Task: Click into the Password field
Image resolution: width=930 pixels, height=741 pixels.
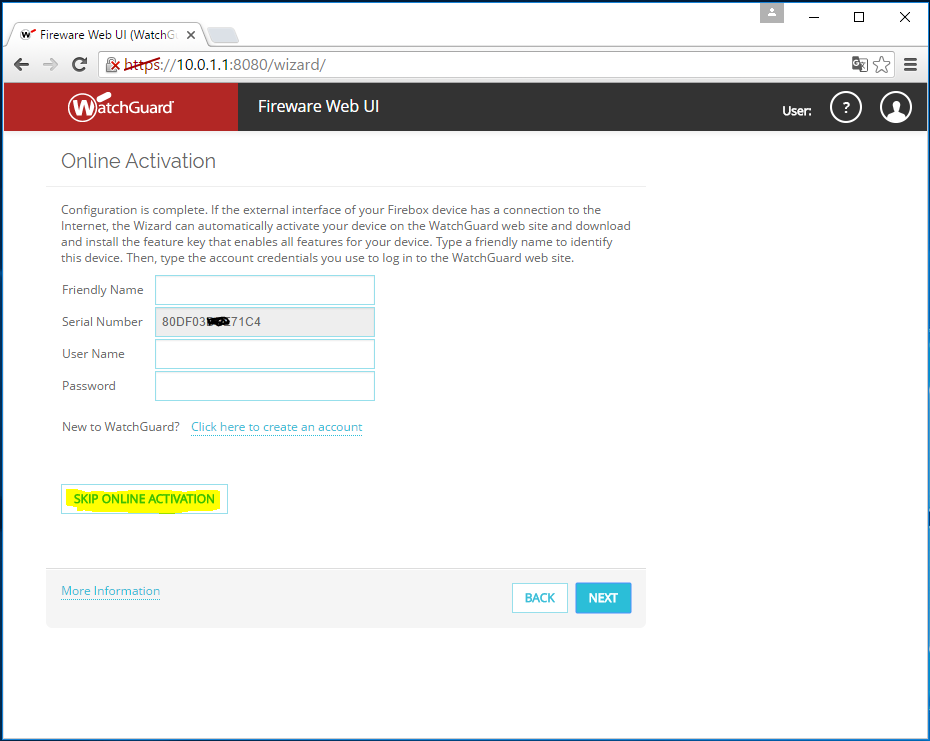Action: coord(264,386)
